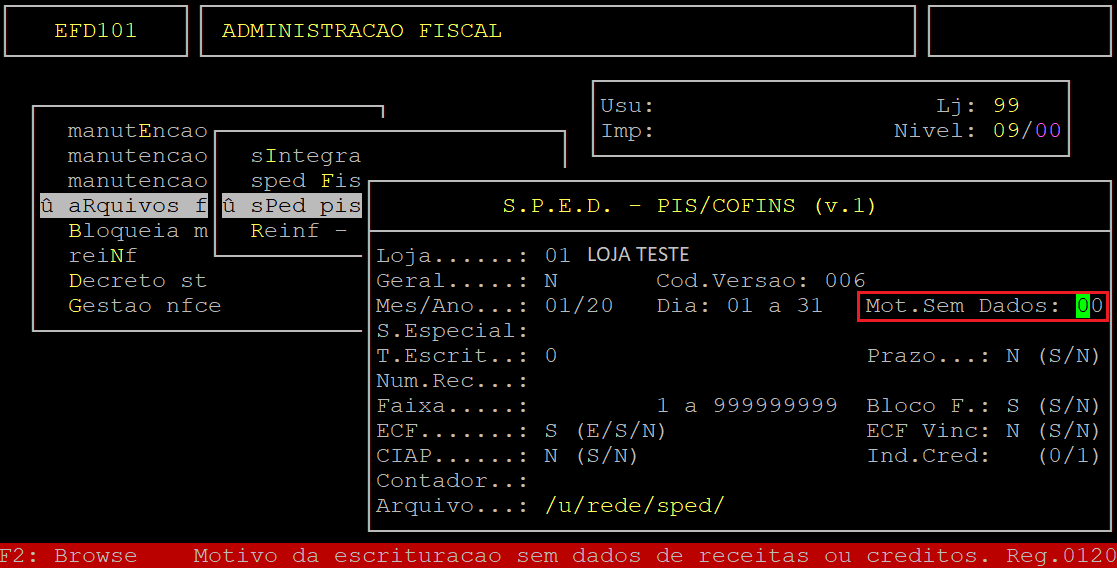Toggle the Bloco F S/N value
1117x568 pixels.
(1013, 406)
